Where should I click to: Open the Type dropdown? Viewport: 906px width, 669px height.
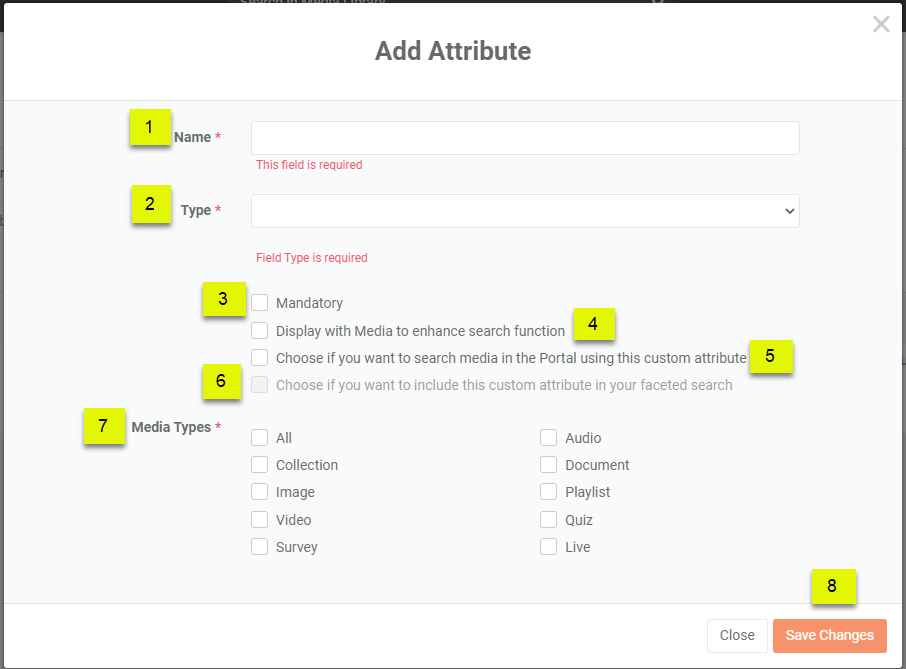[525, 211]
